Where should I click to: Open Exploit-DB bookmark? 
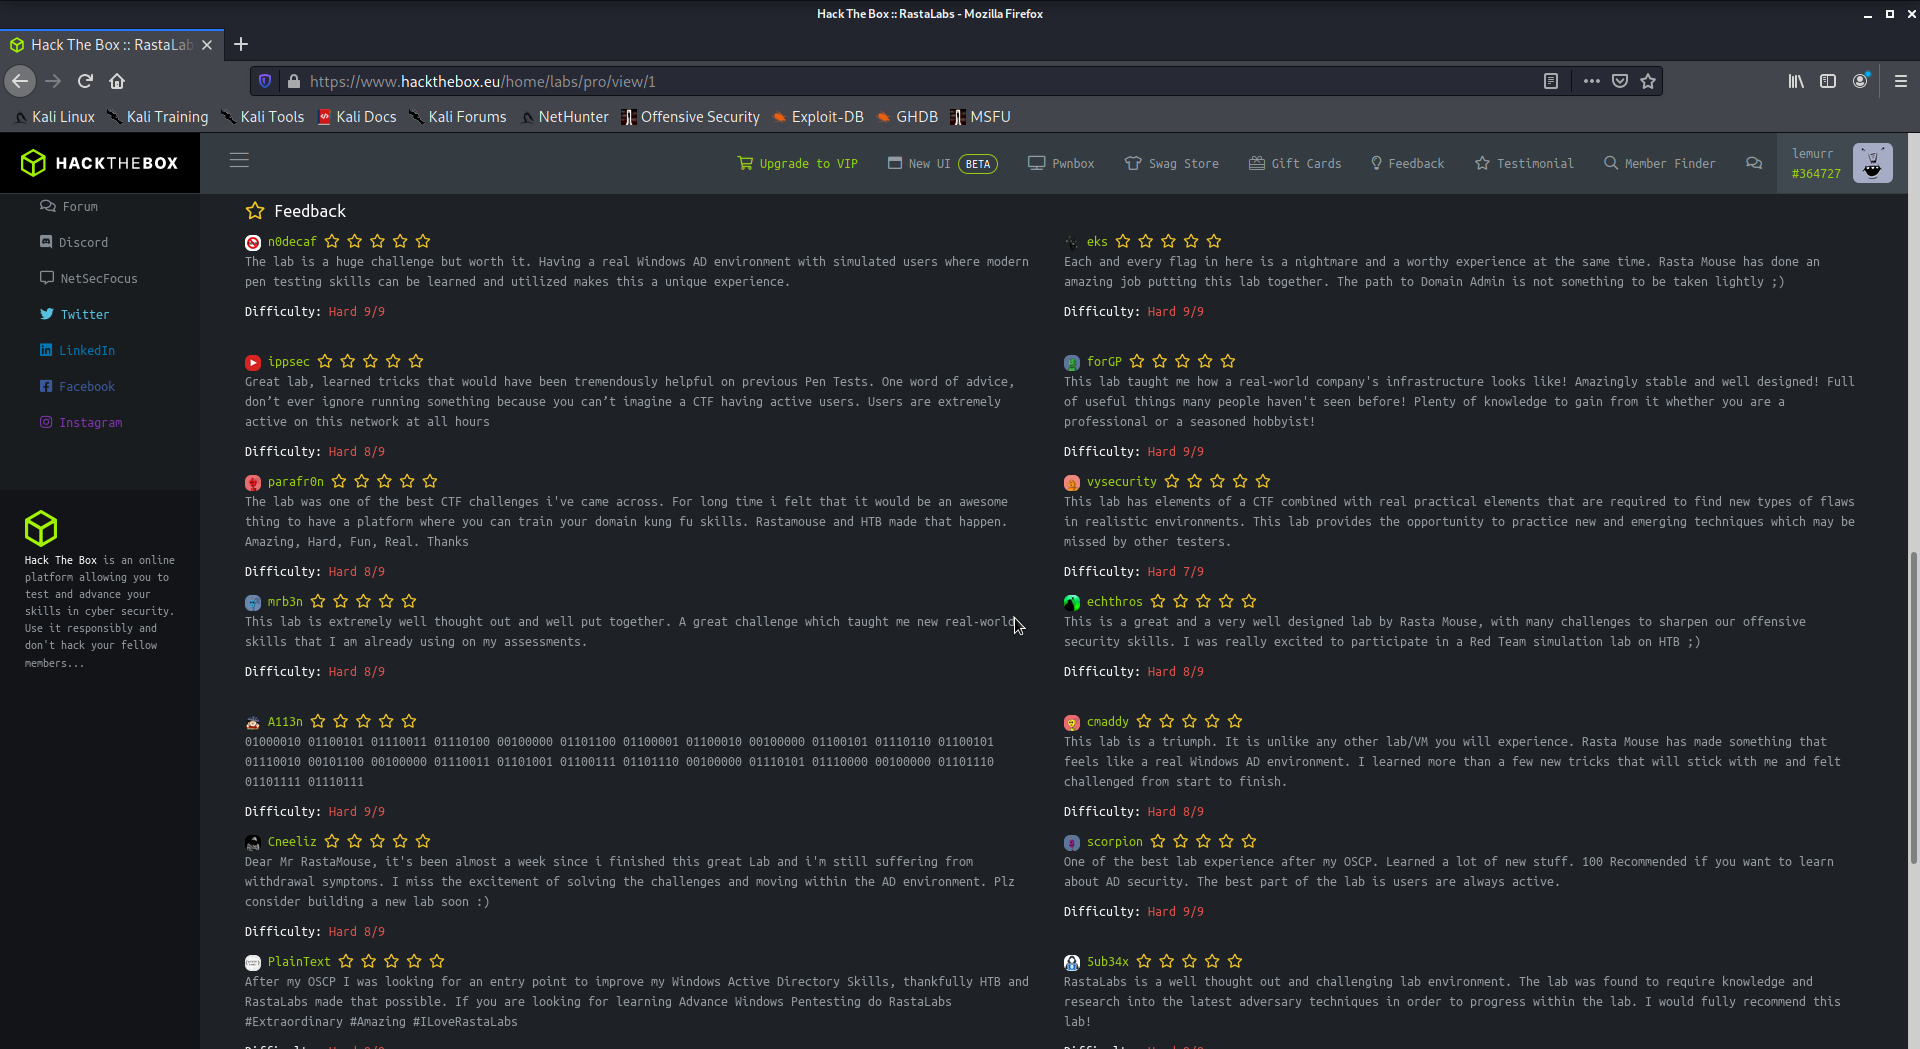coord(818,117)
